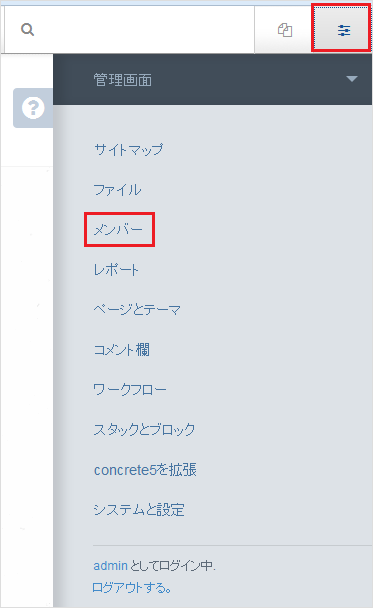The height and width of the screenshot is (608, 373).
Task: Click the help question mark icon
Action: pos(33,108)
